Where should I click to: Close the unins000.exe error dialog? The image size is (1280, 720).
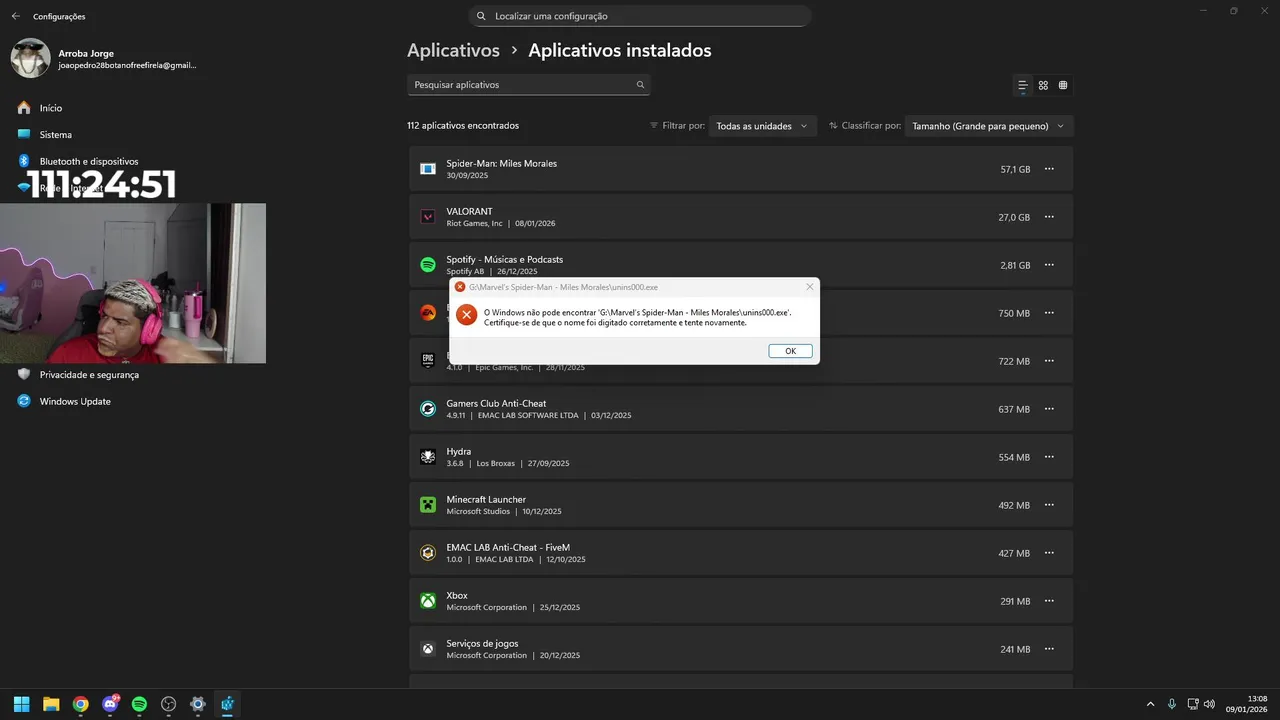pos(810,287)
